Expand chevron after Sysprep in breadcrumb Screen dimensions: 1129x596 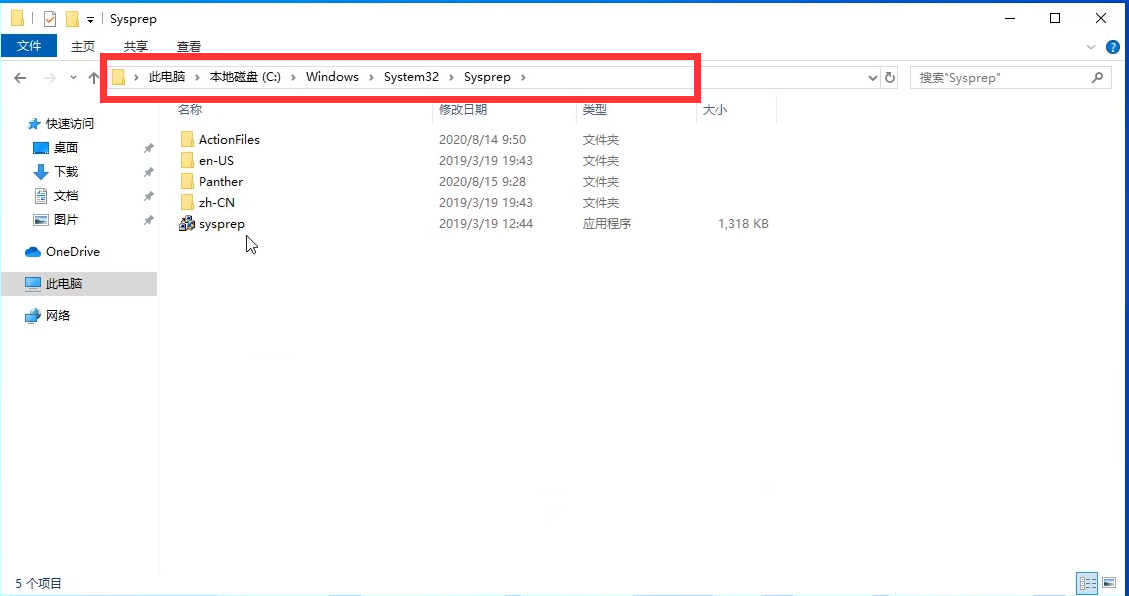pos(523,77)
